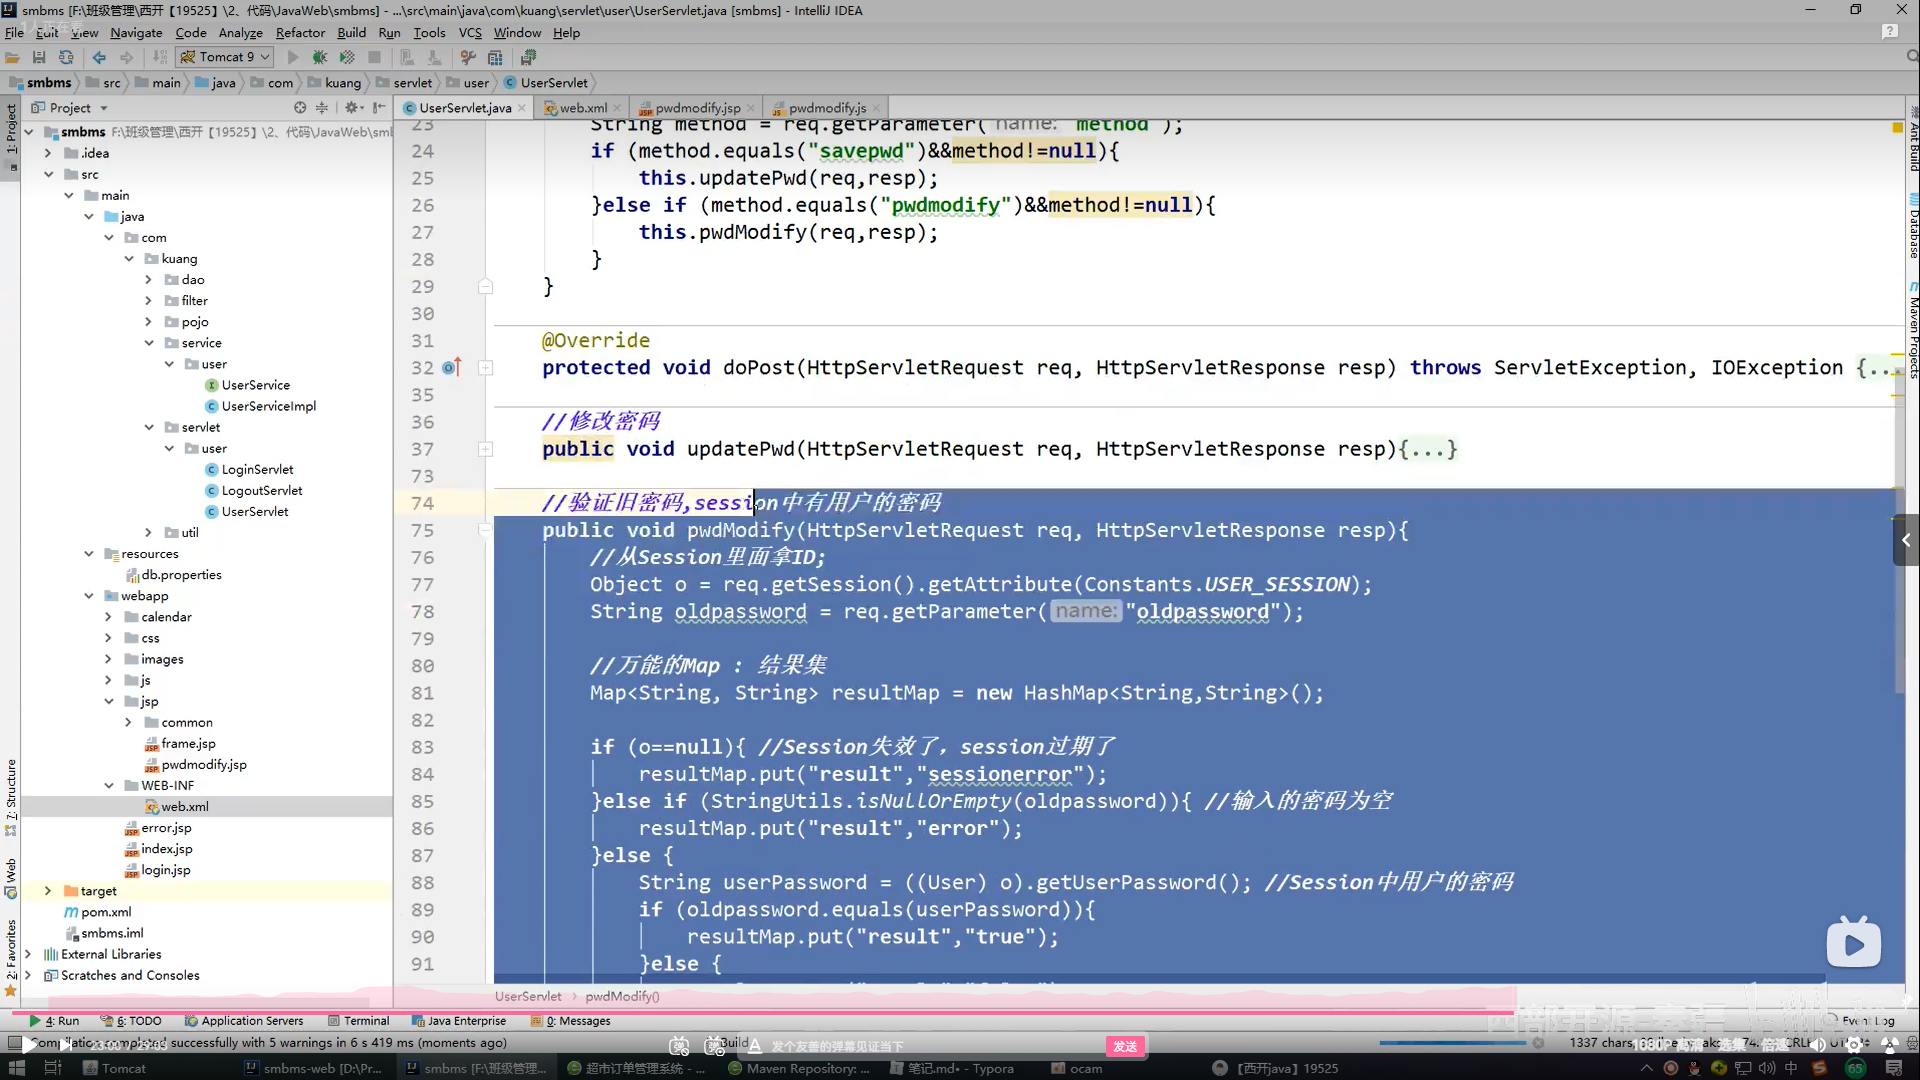Open Project Structure toolbar icon

(495, 57)
